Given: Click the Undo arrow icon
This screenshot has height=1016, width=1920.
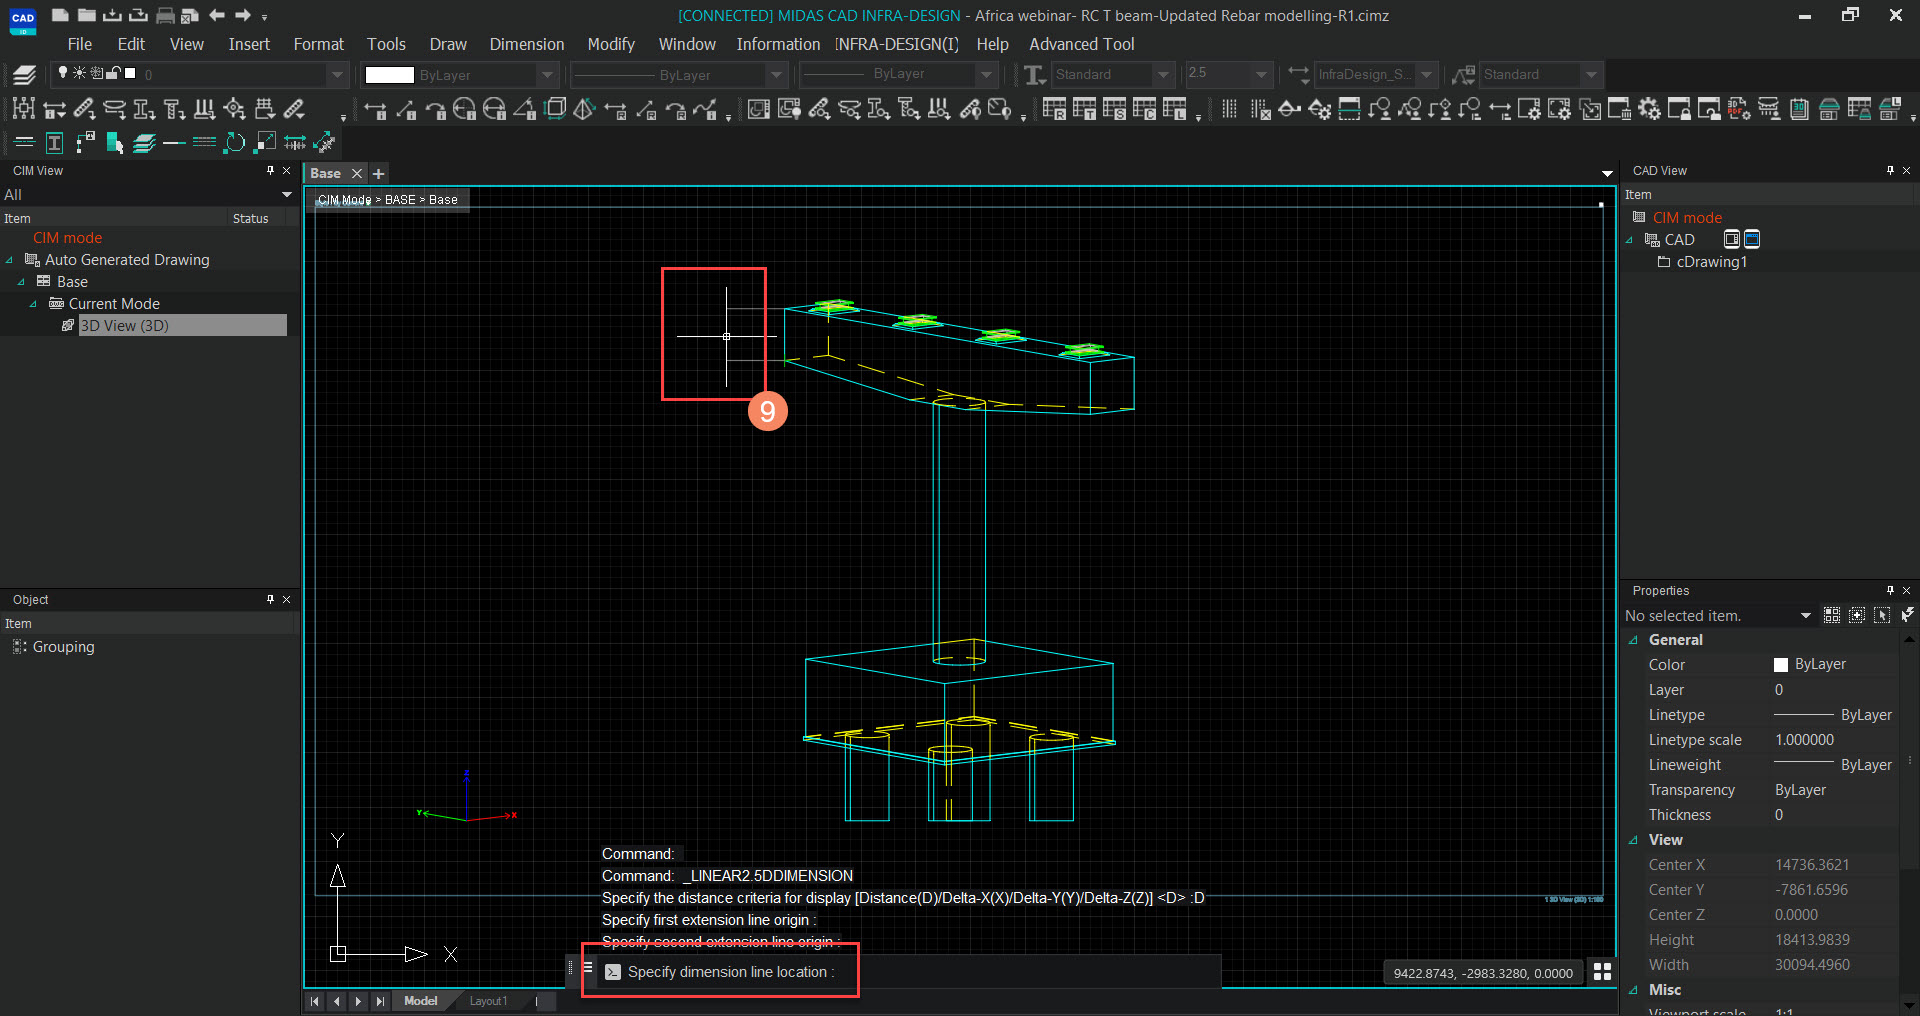Looking at the screenshot, I should 217,15.
